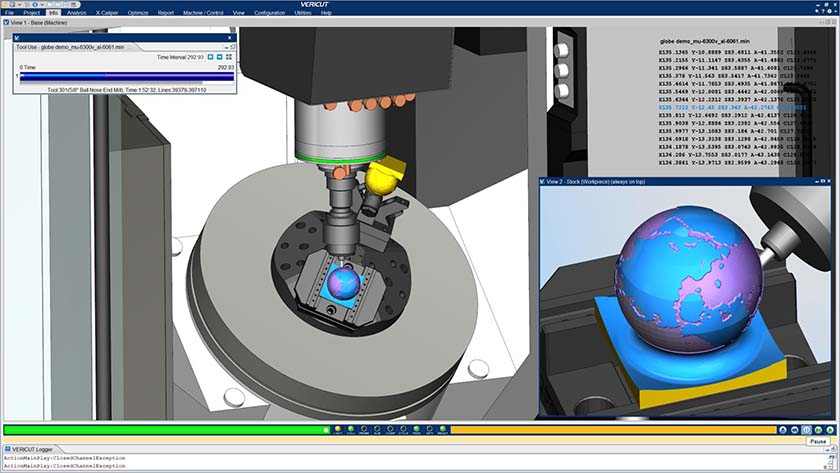840x473 pixels.
Task: Expand the Configuration menu
Action: click(269, 13)
